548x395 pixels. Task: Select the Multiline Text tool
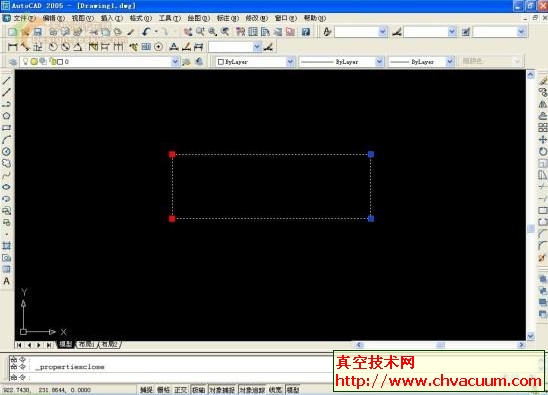[6, 281]
